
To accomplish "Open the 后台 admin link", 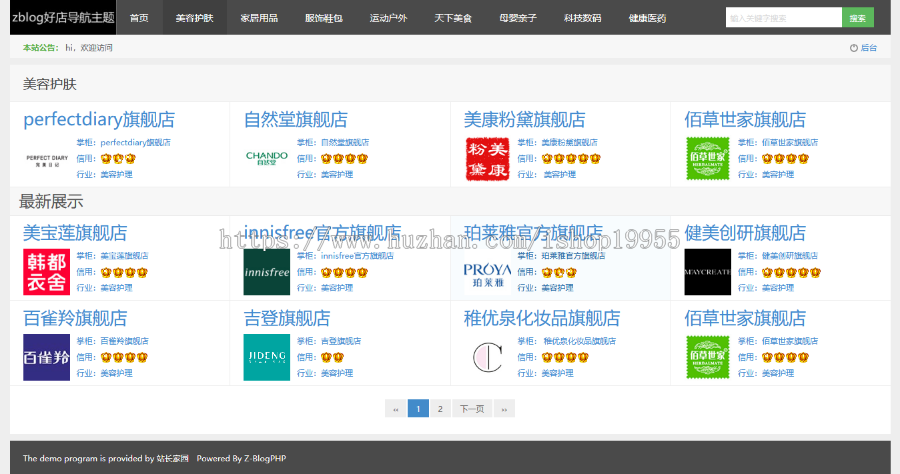I will (868, 48).
